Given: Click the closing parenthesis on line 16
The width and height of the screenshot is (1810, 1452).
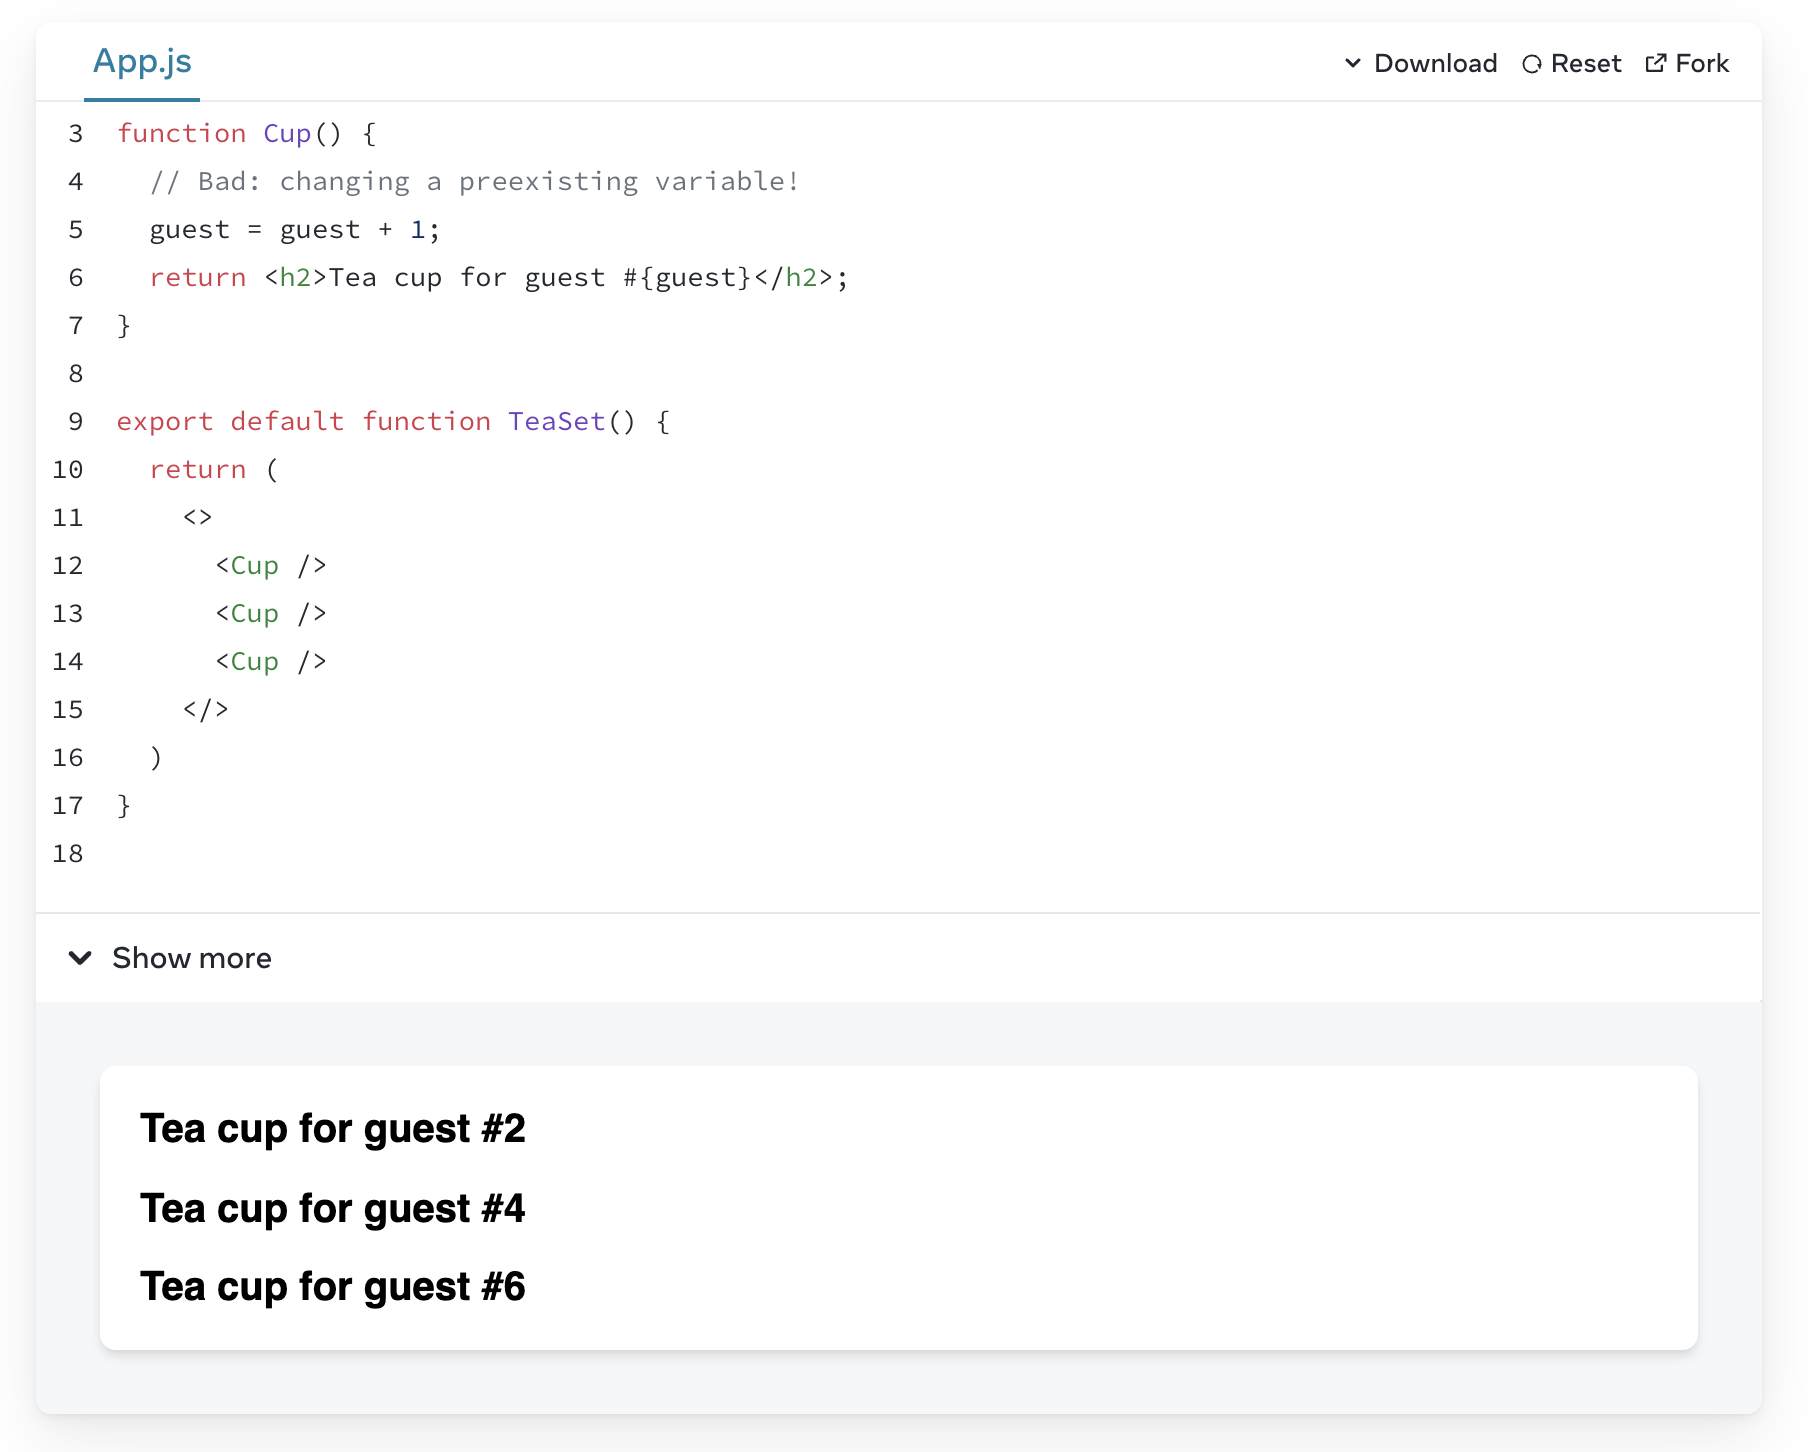Looking at the screenshot, I should click(x=156, y=757).
